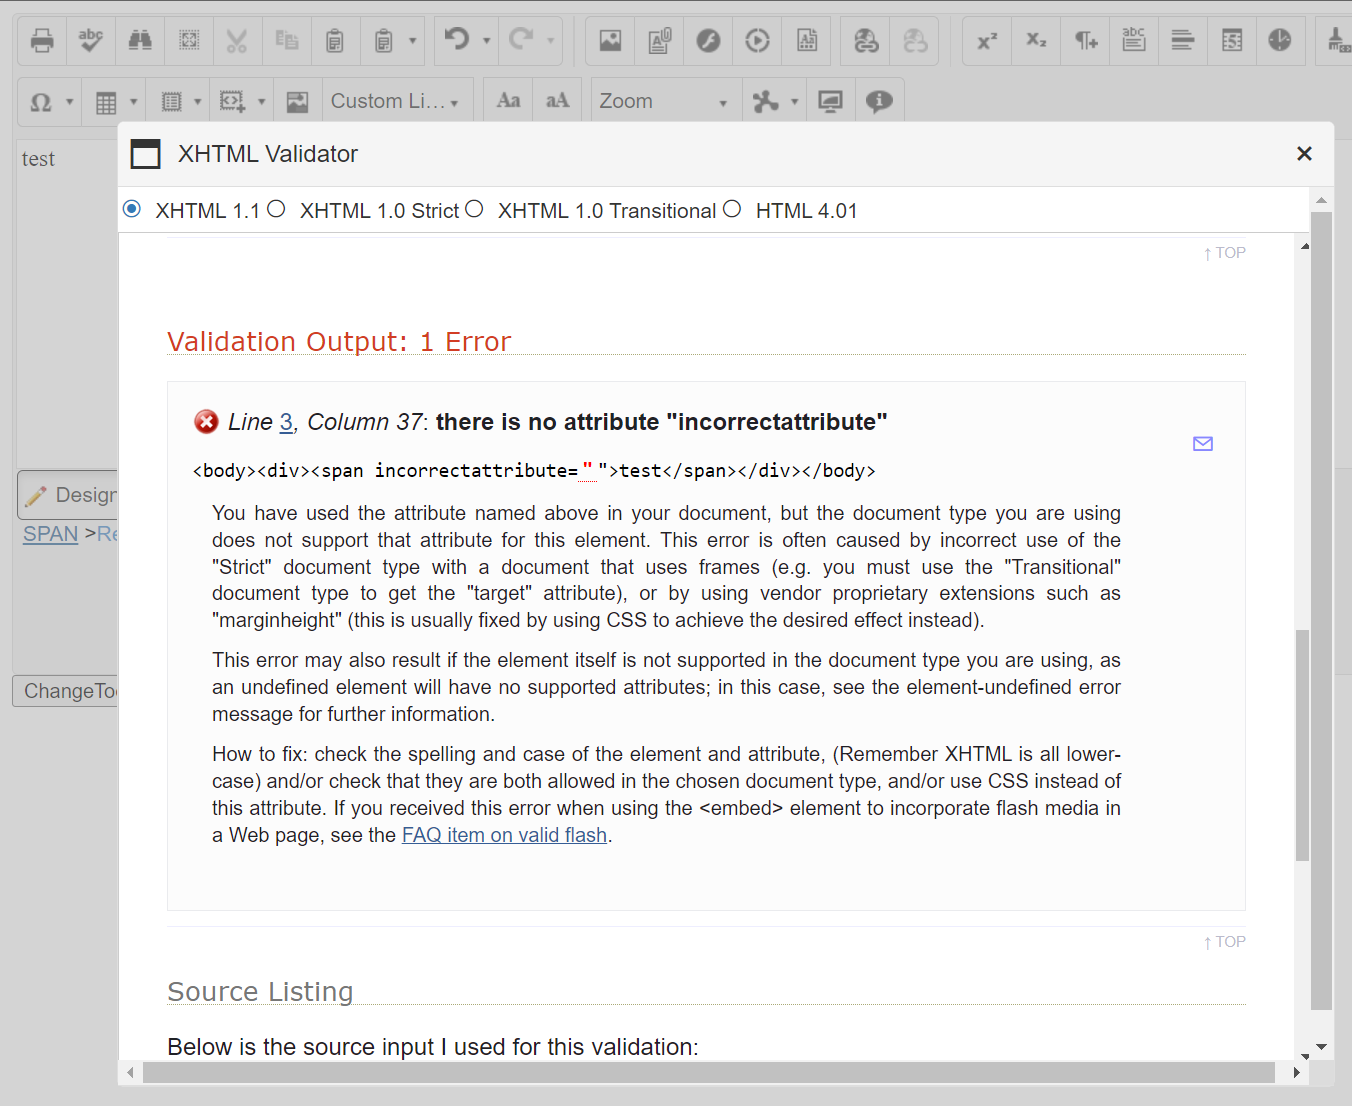
Task: Switch to the Design mode tab
Action: pos(70,495)
